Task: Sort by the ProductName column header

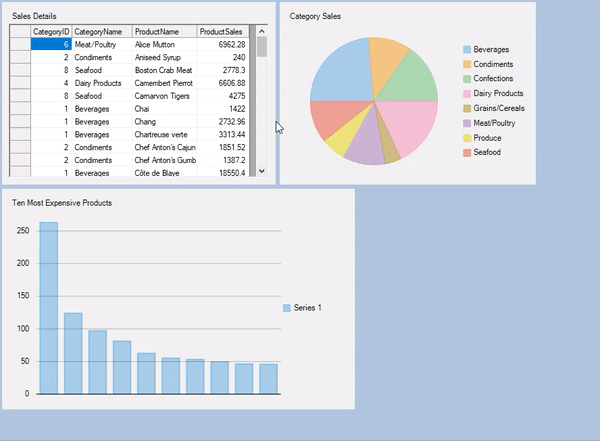Action: click(164, 32)
